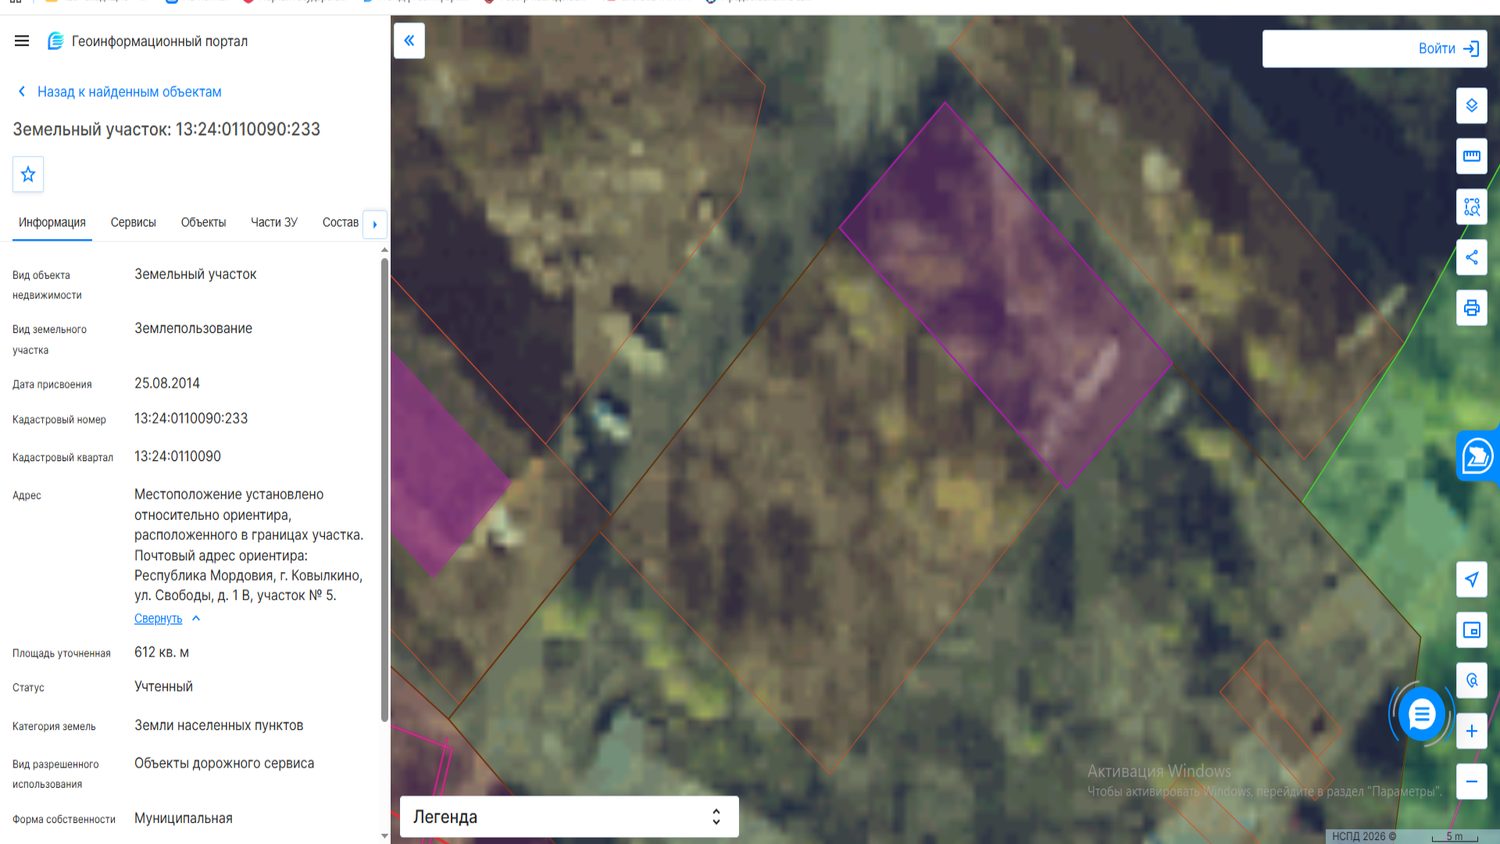Click the Геоинформационный портал logo

pyautogui.click(x=148, y=41)
